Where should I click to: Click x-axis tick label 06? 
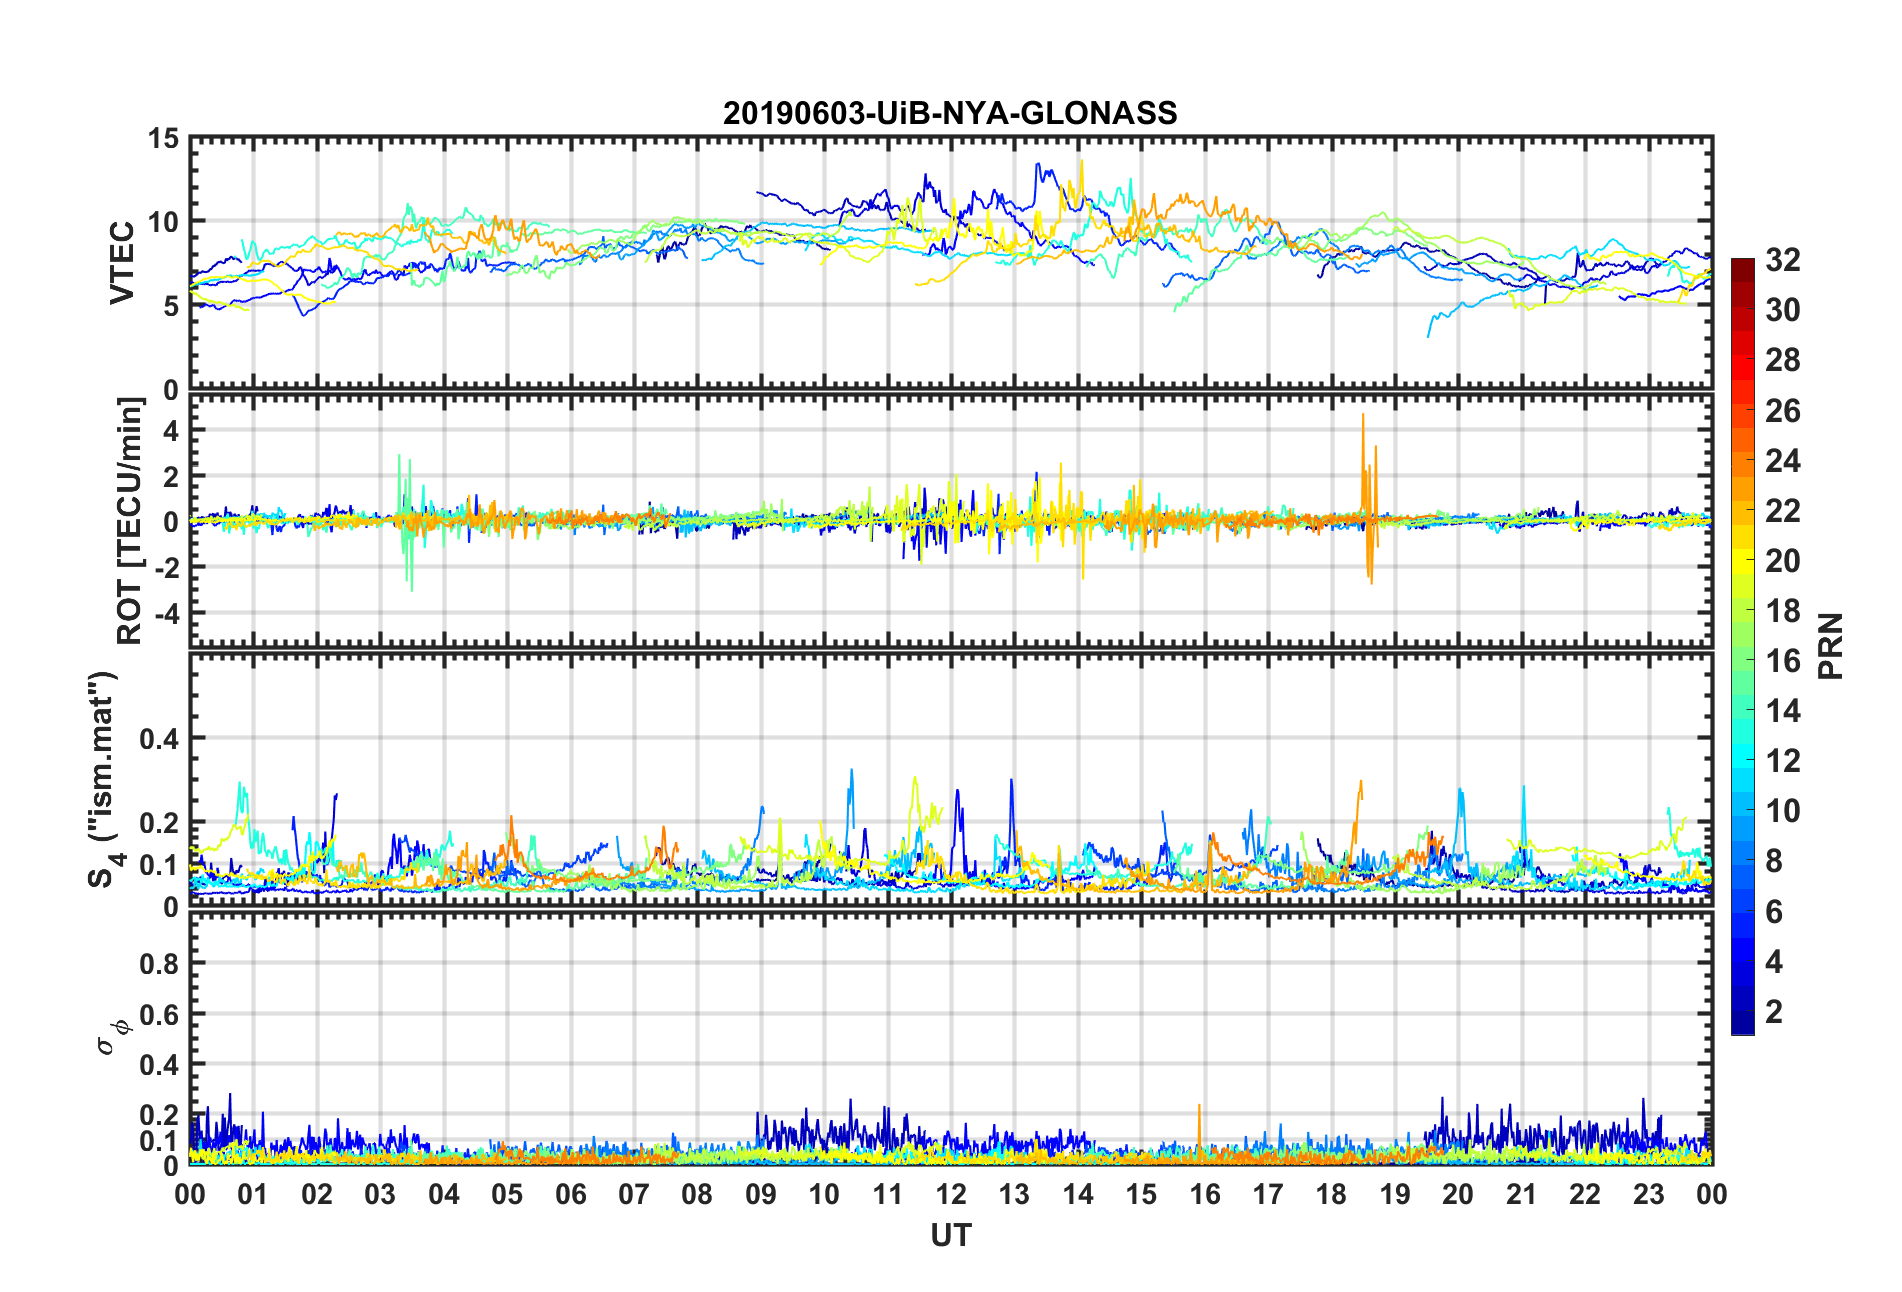[571, 1194]
